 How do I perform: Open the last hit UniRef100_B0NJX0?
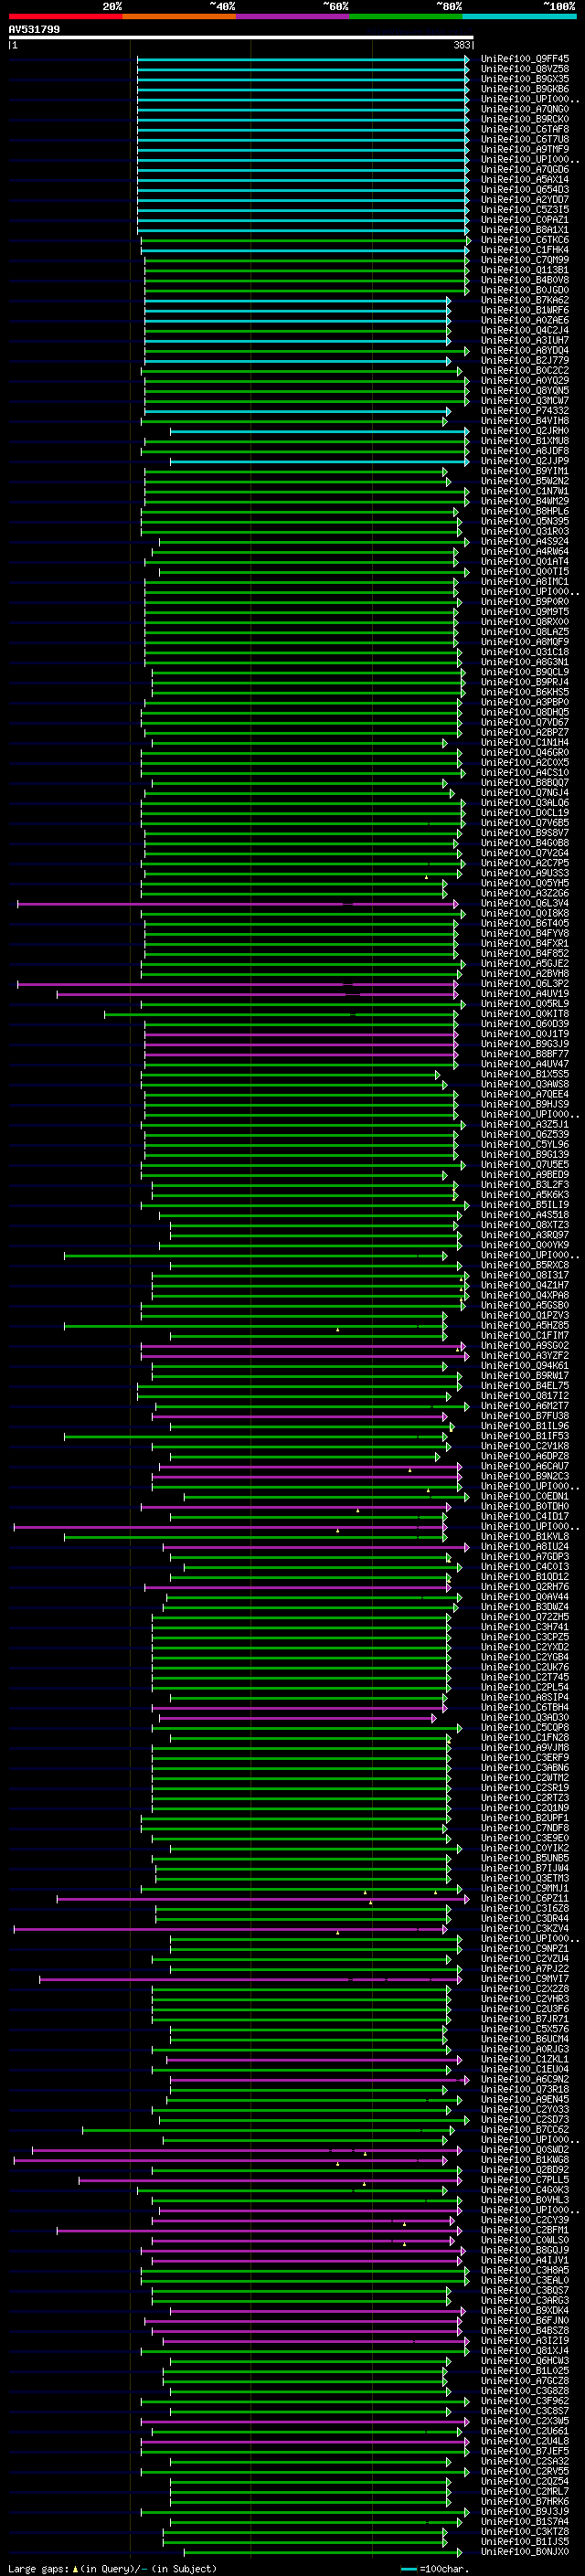pyautogui.click(x=525, y=2551)
